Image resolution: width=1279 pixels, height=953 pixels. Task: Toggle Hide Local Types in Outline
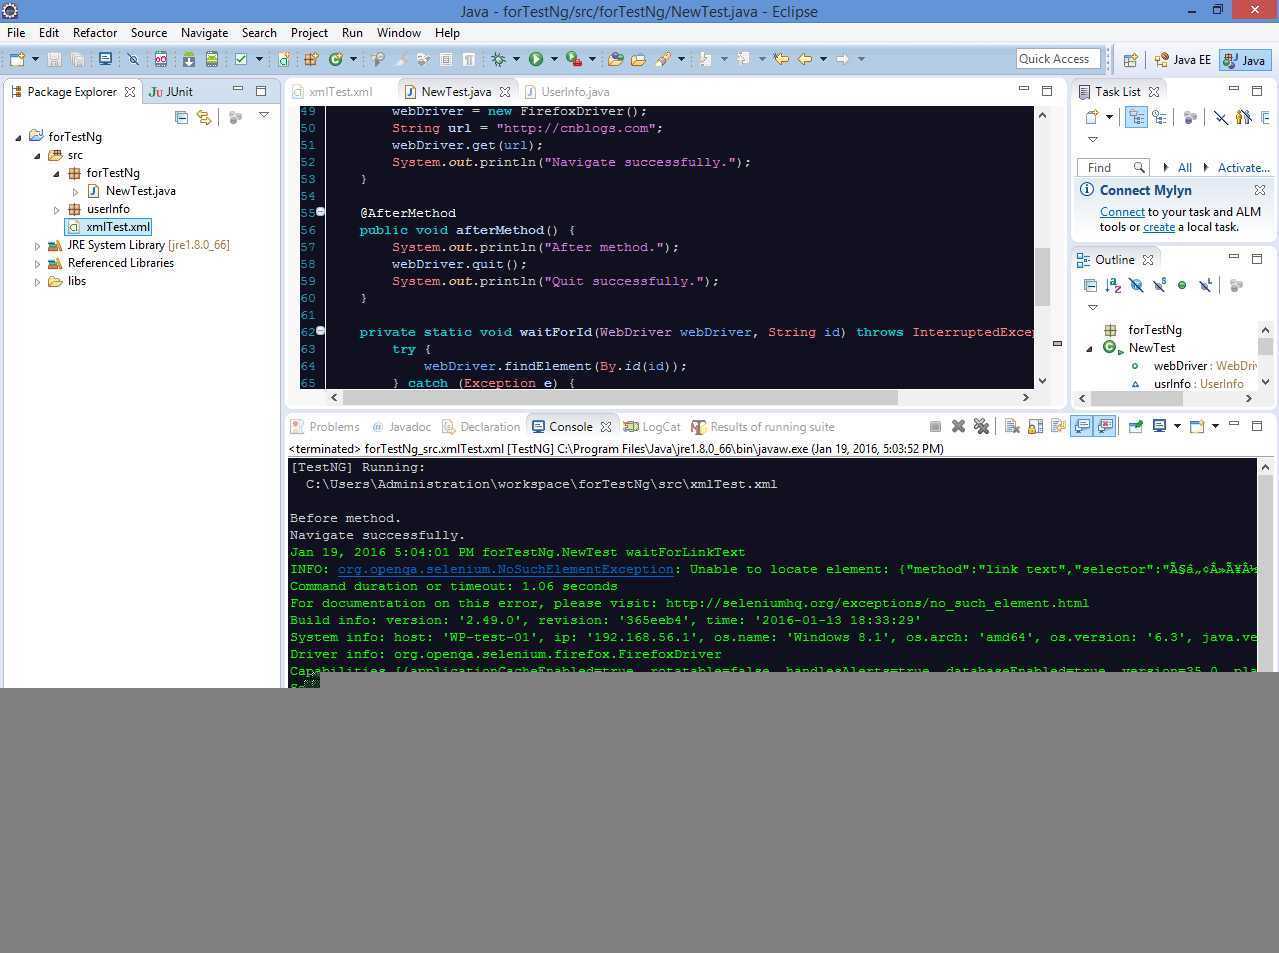click(x=1205, y=285)
